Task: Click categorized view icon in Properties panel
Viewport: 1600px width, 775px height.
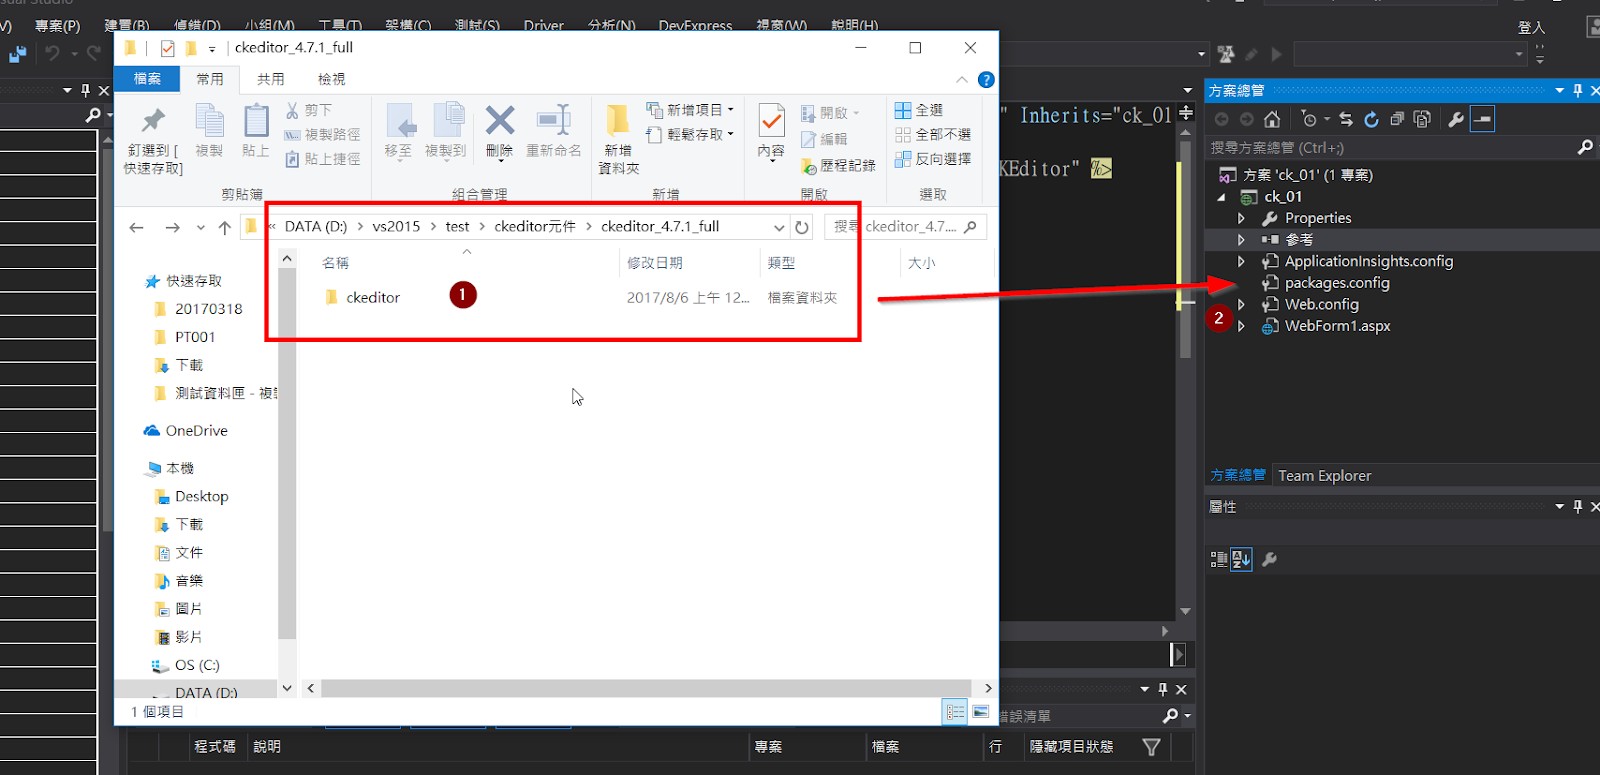Action: pos(1219,559)
